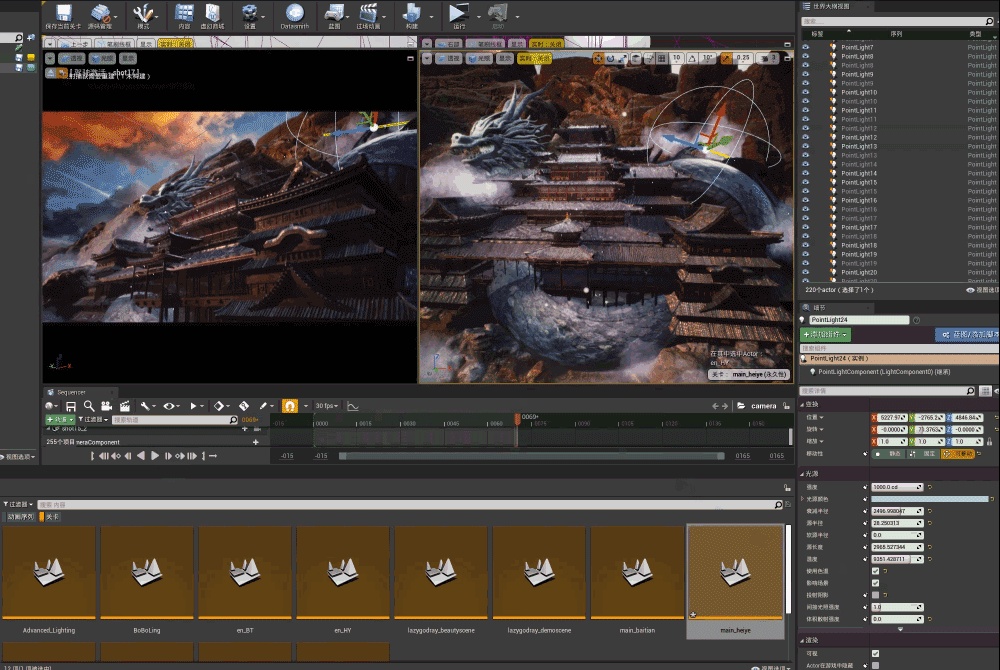
Task: Toggle the cast shadows (投射阴影) checkbox
Action: (875, 594)
